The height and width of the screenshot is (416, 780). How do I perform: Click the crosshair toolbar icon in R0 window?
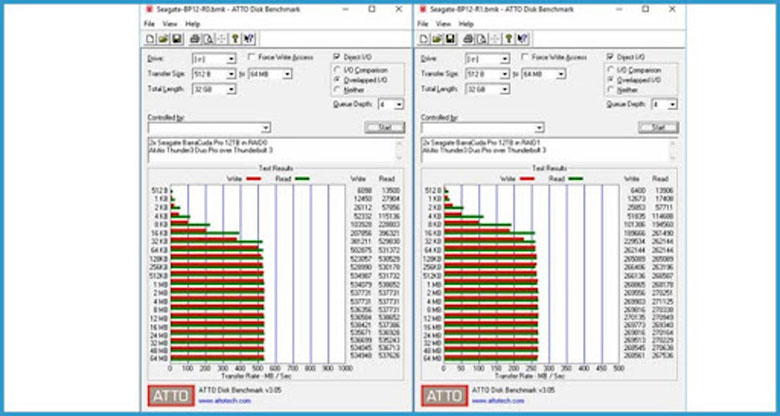[221, 39]
